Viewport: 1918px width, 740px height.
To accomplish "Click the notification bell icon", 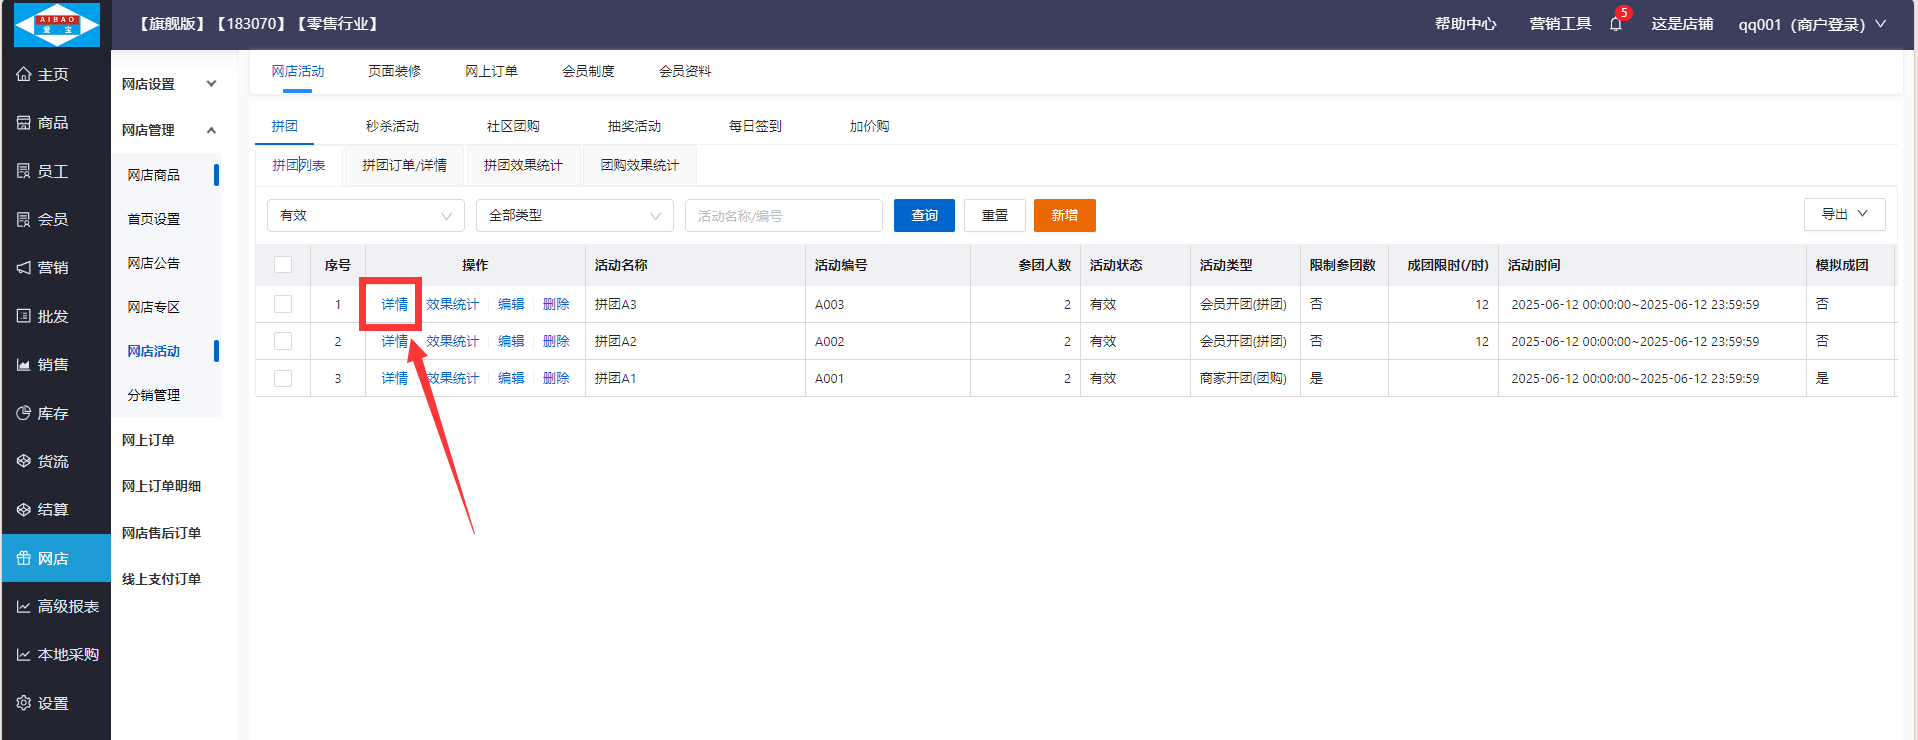I will click(1615, 24).
